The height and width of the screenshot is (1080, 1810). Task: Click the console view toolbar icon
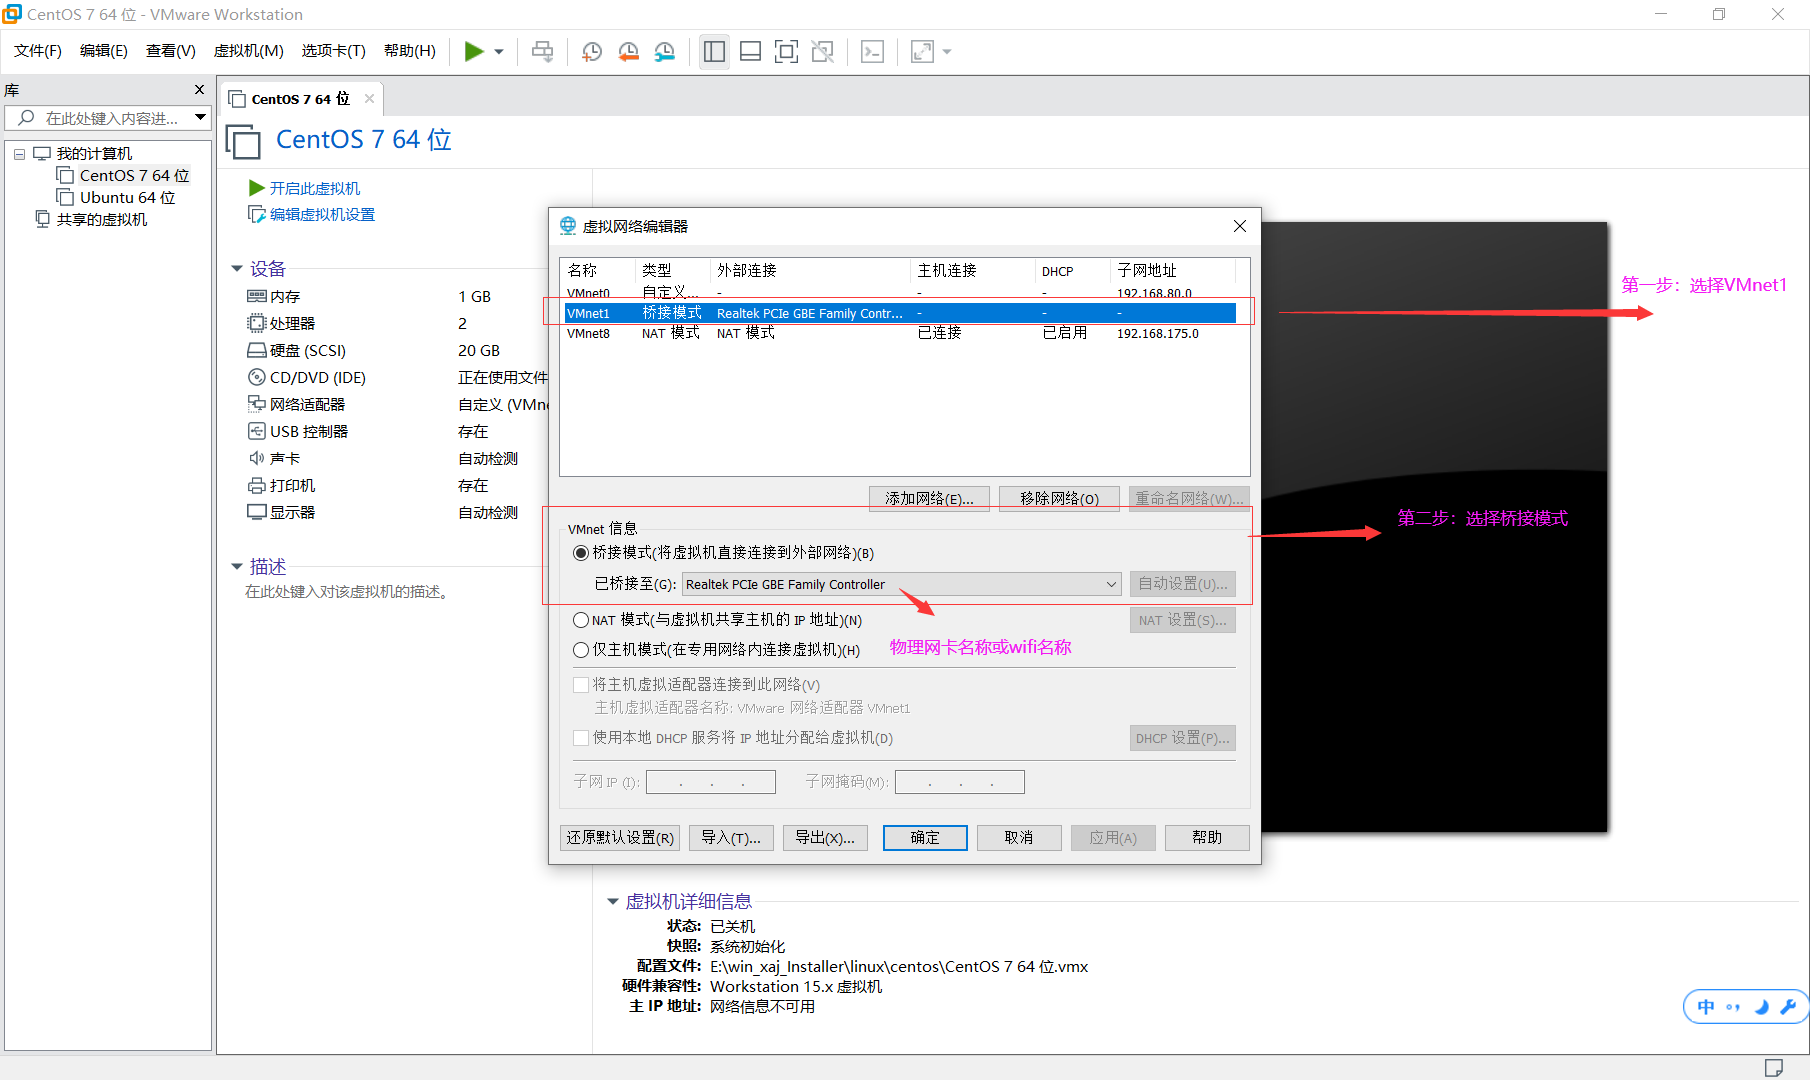coord(872,51)
